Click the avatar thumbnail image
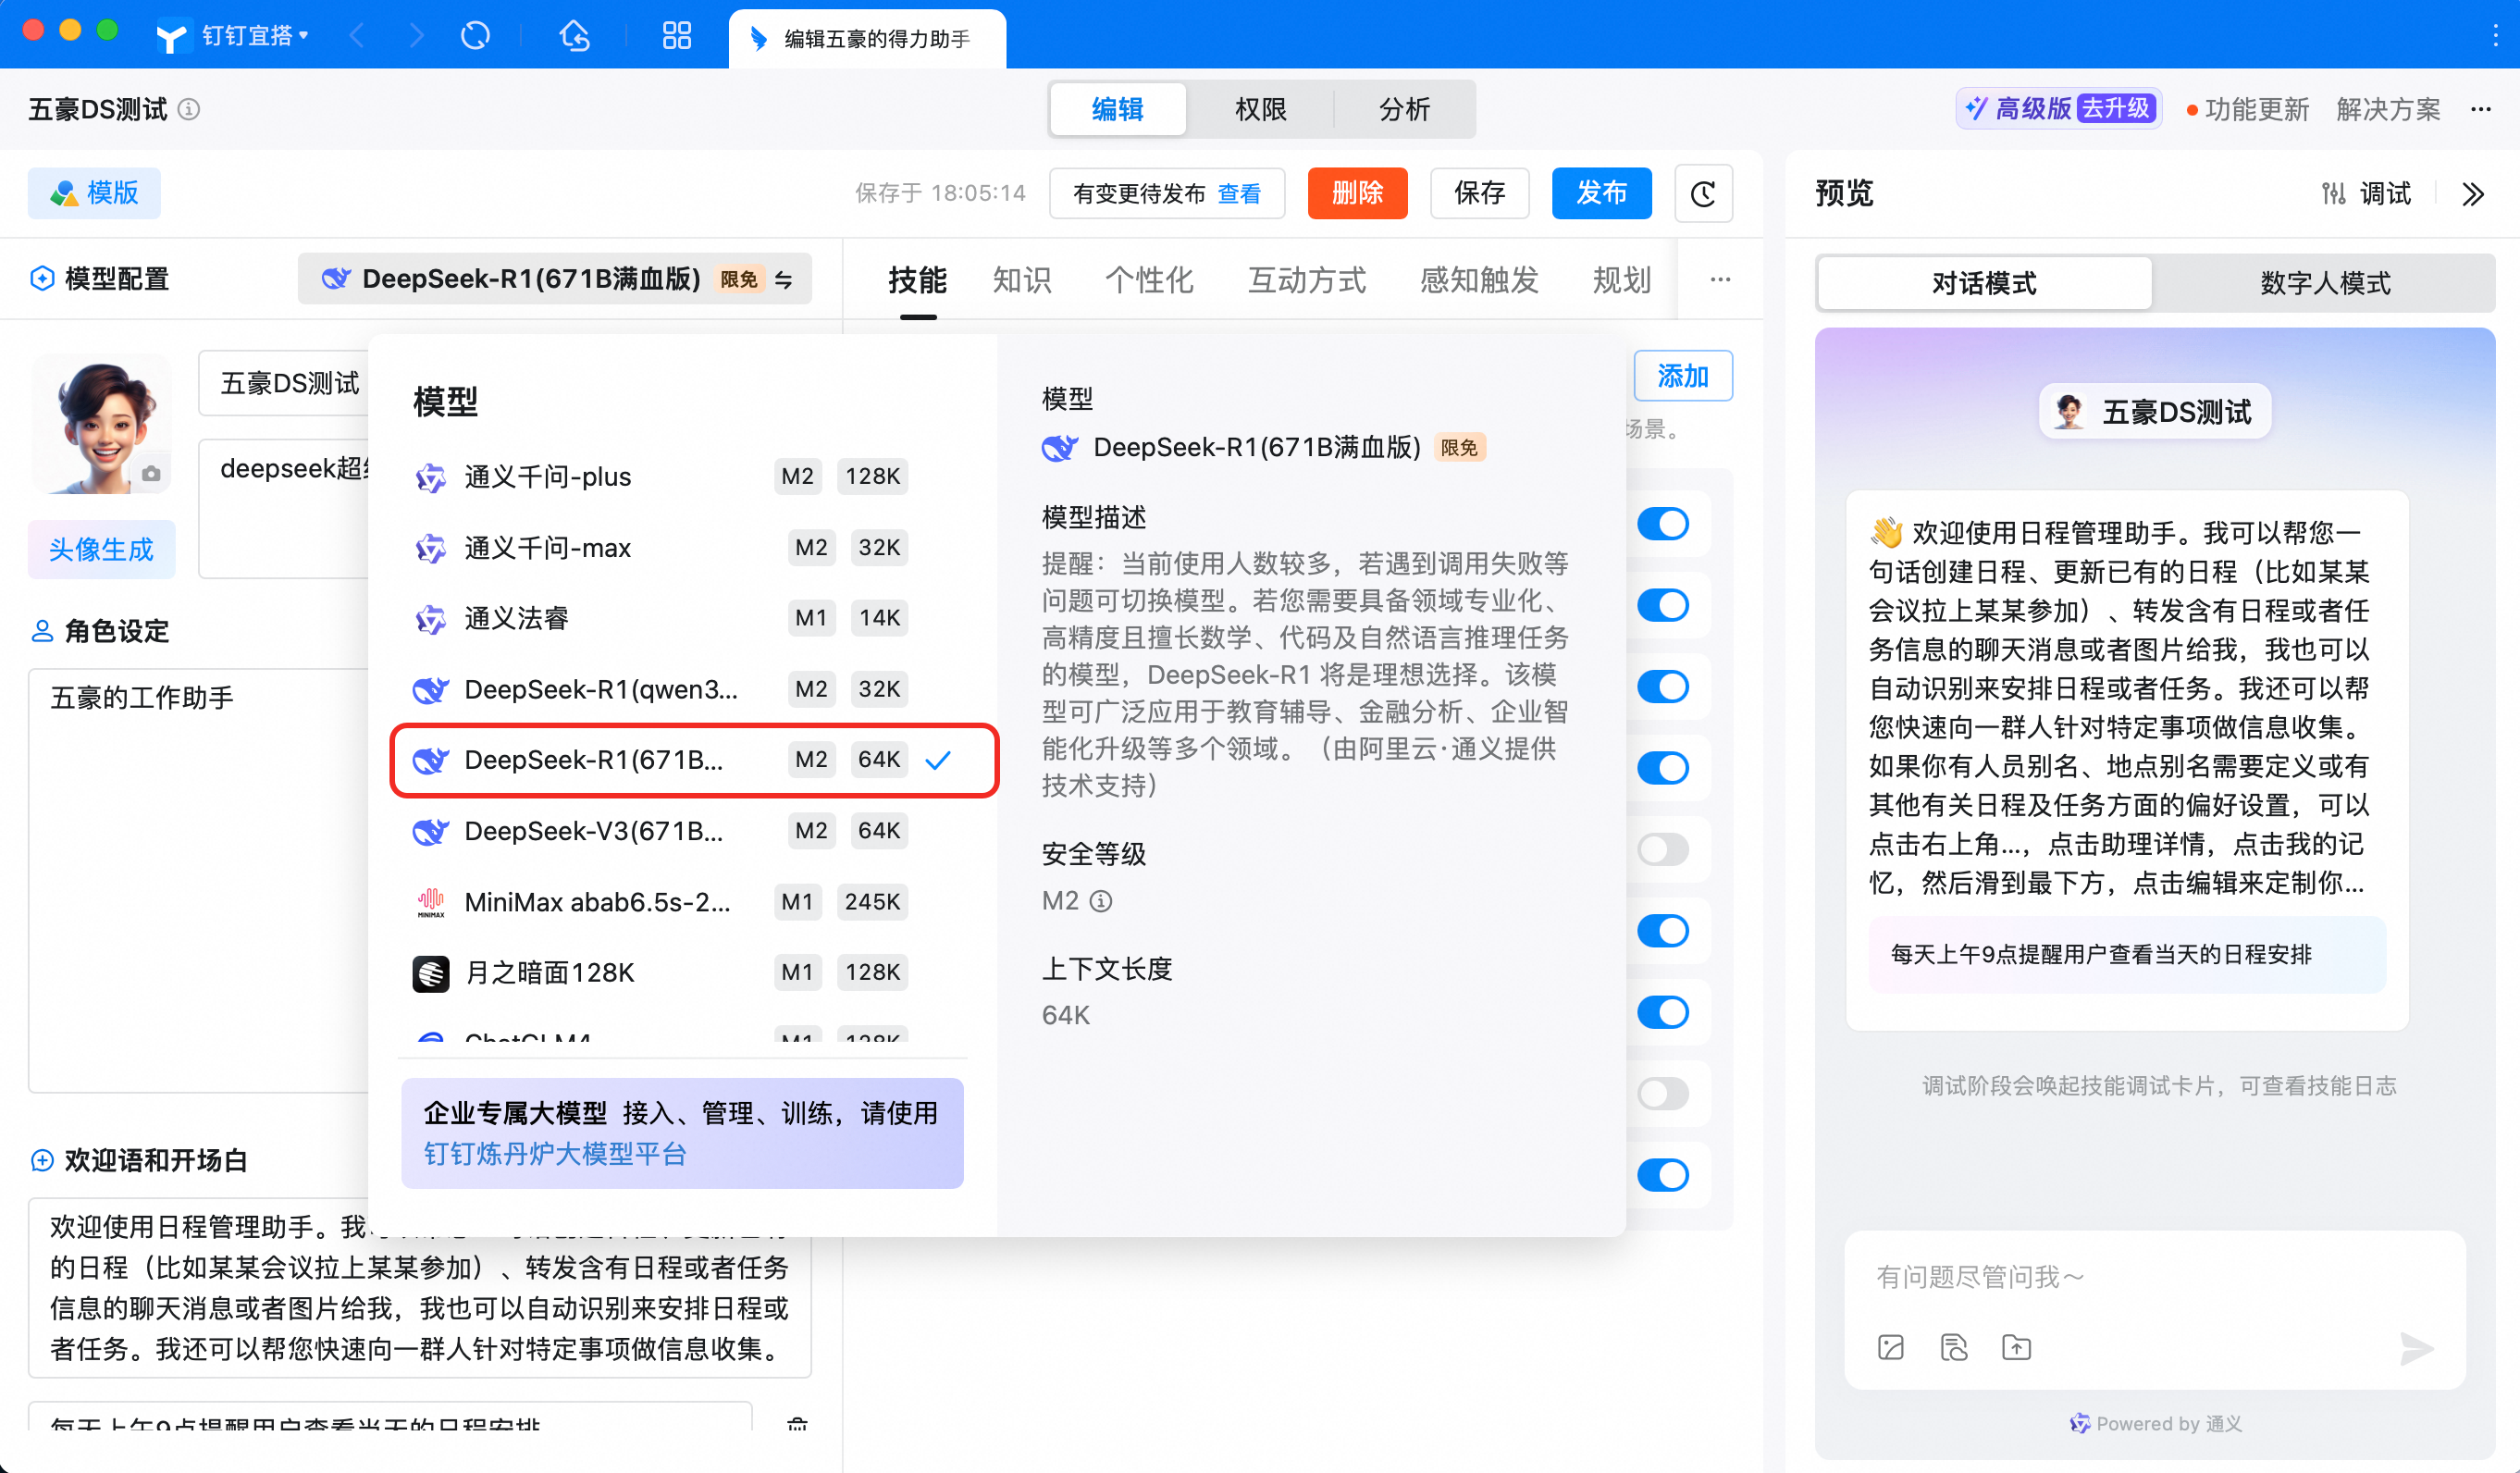The image size is (2520, 1473). tap(100, 424)
